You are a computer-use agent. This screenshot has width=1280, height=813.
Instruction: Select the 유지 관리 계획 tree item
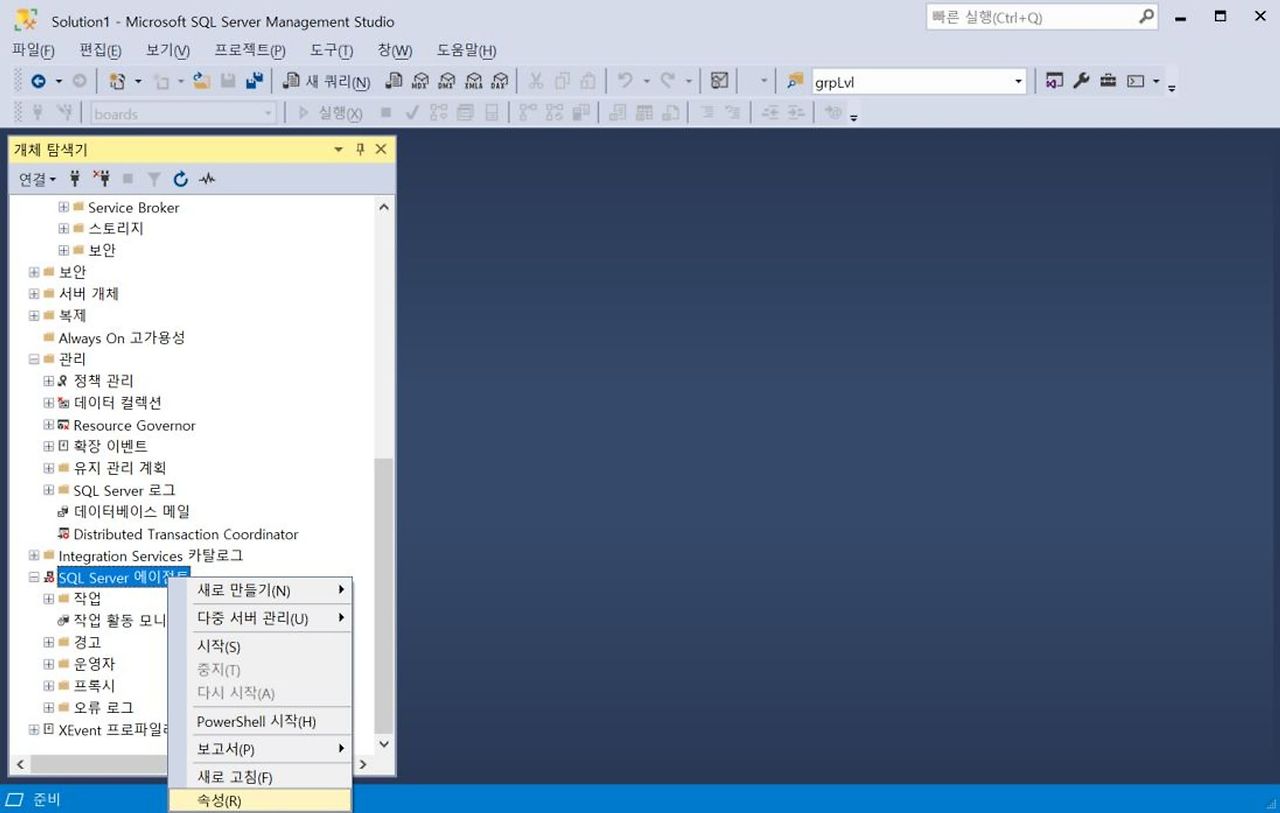pos(120,468)
